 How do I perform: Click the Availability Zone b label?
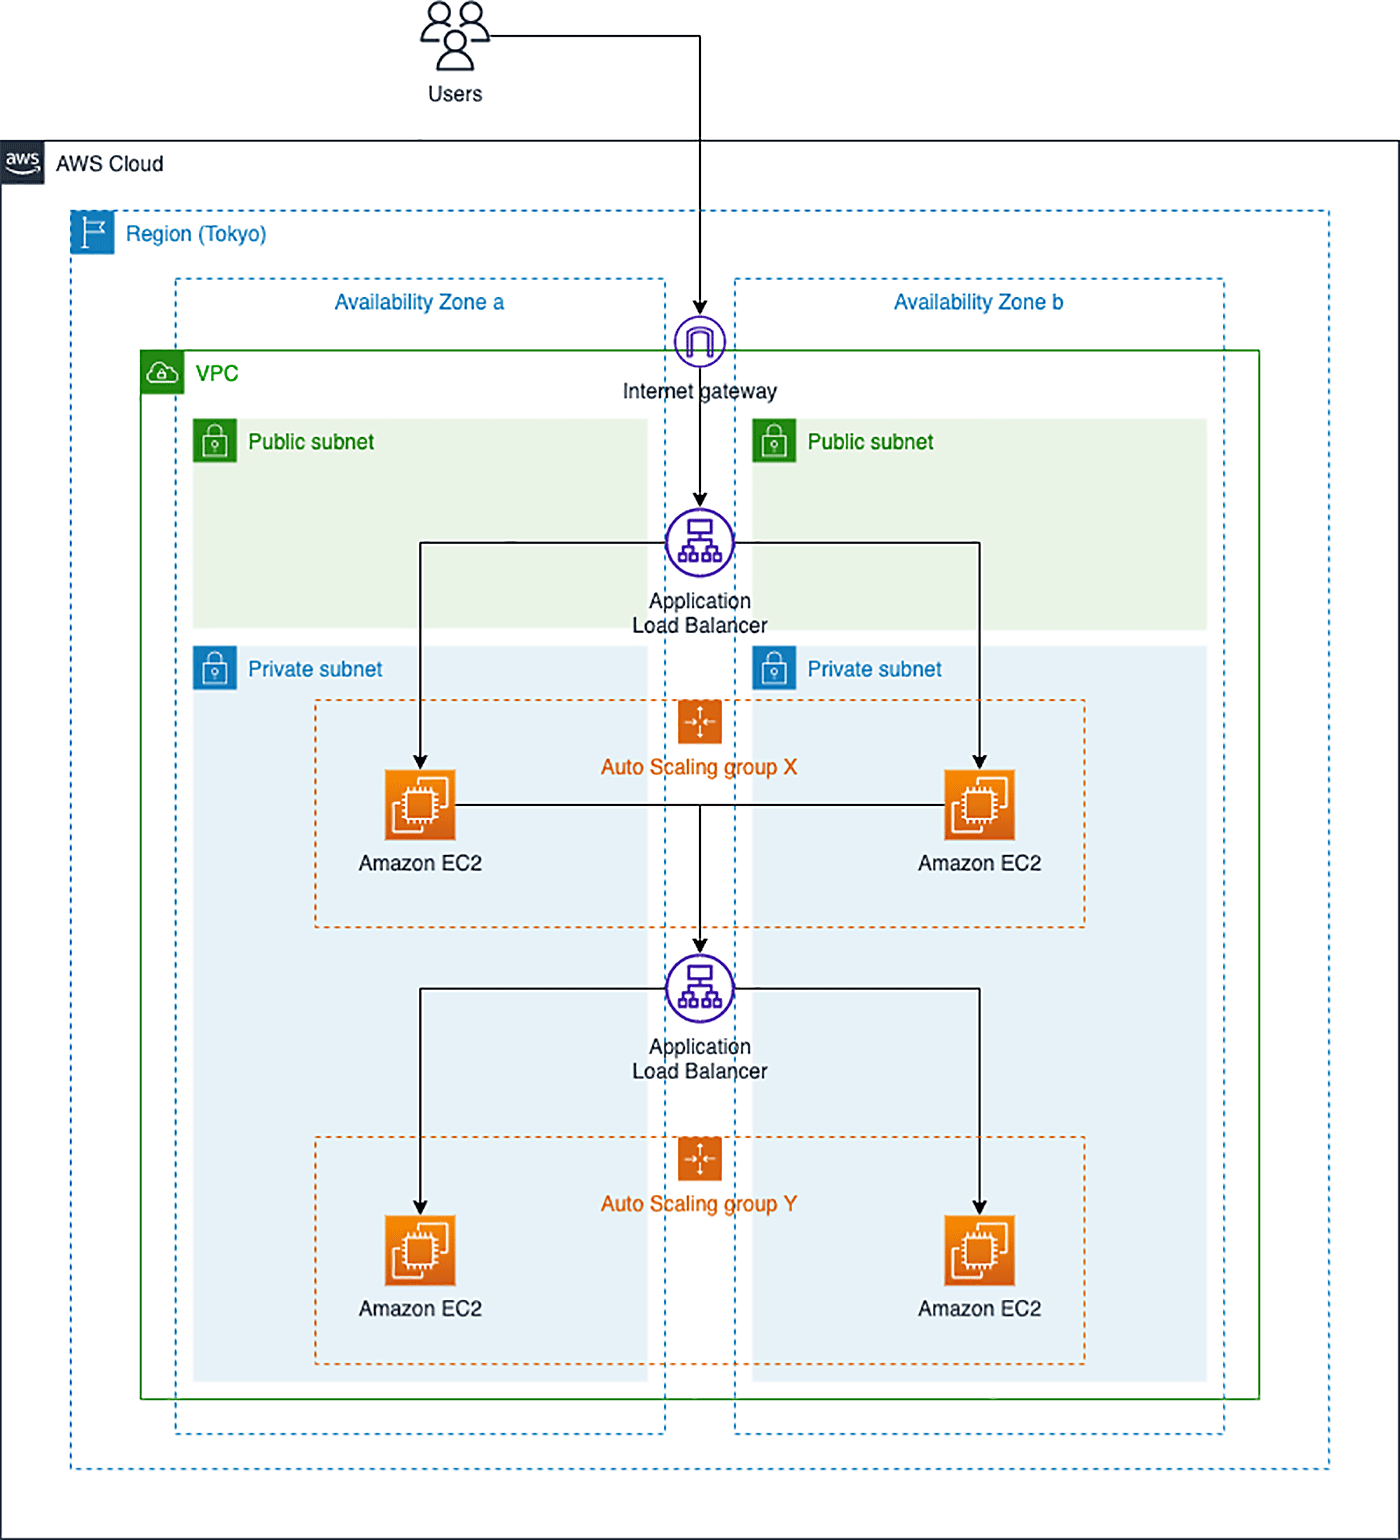[x=979, y=302]
